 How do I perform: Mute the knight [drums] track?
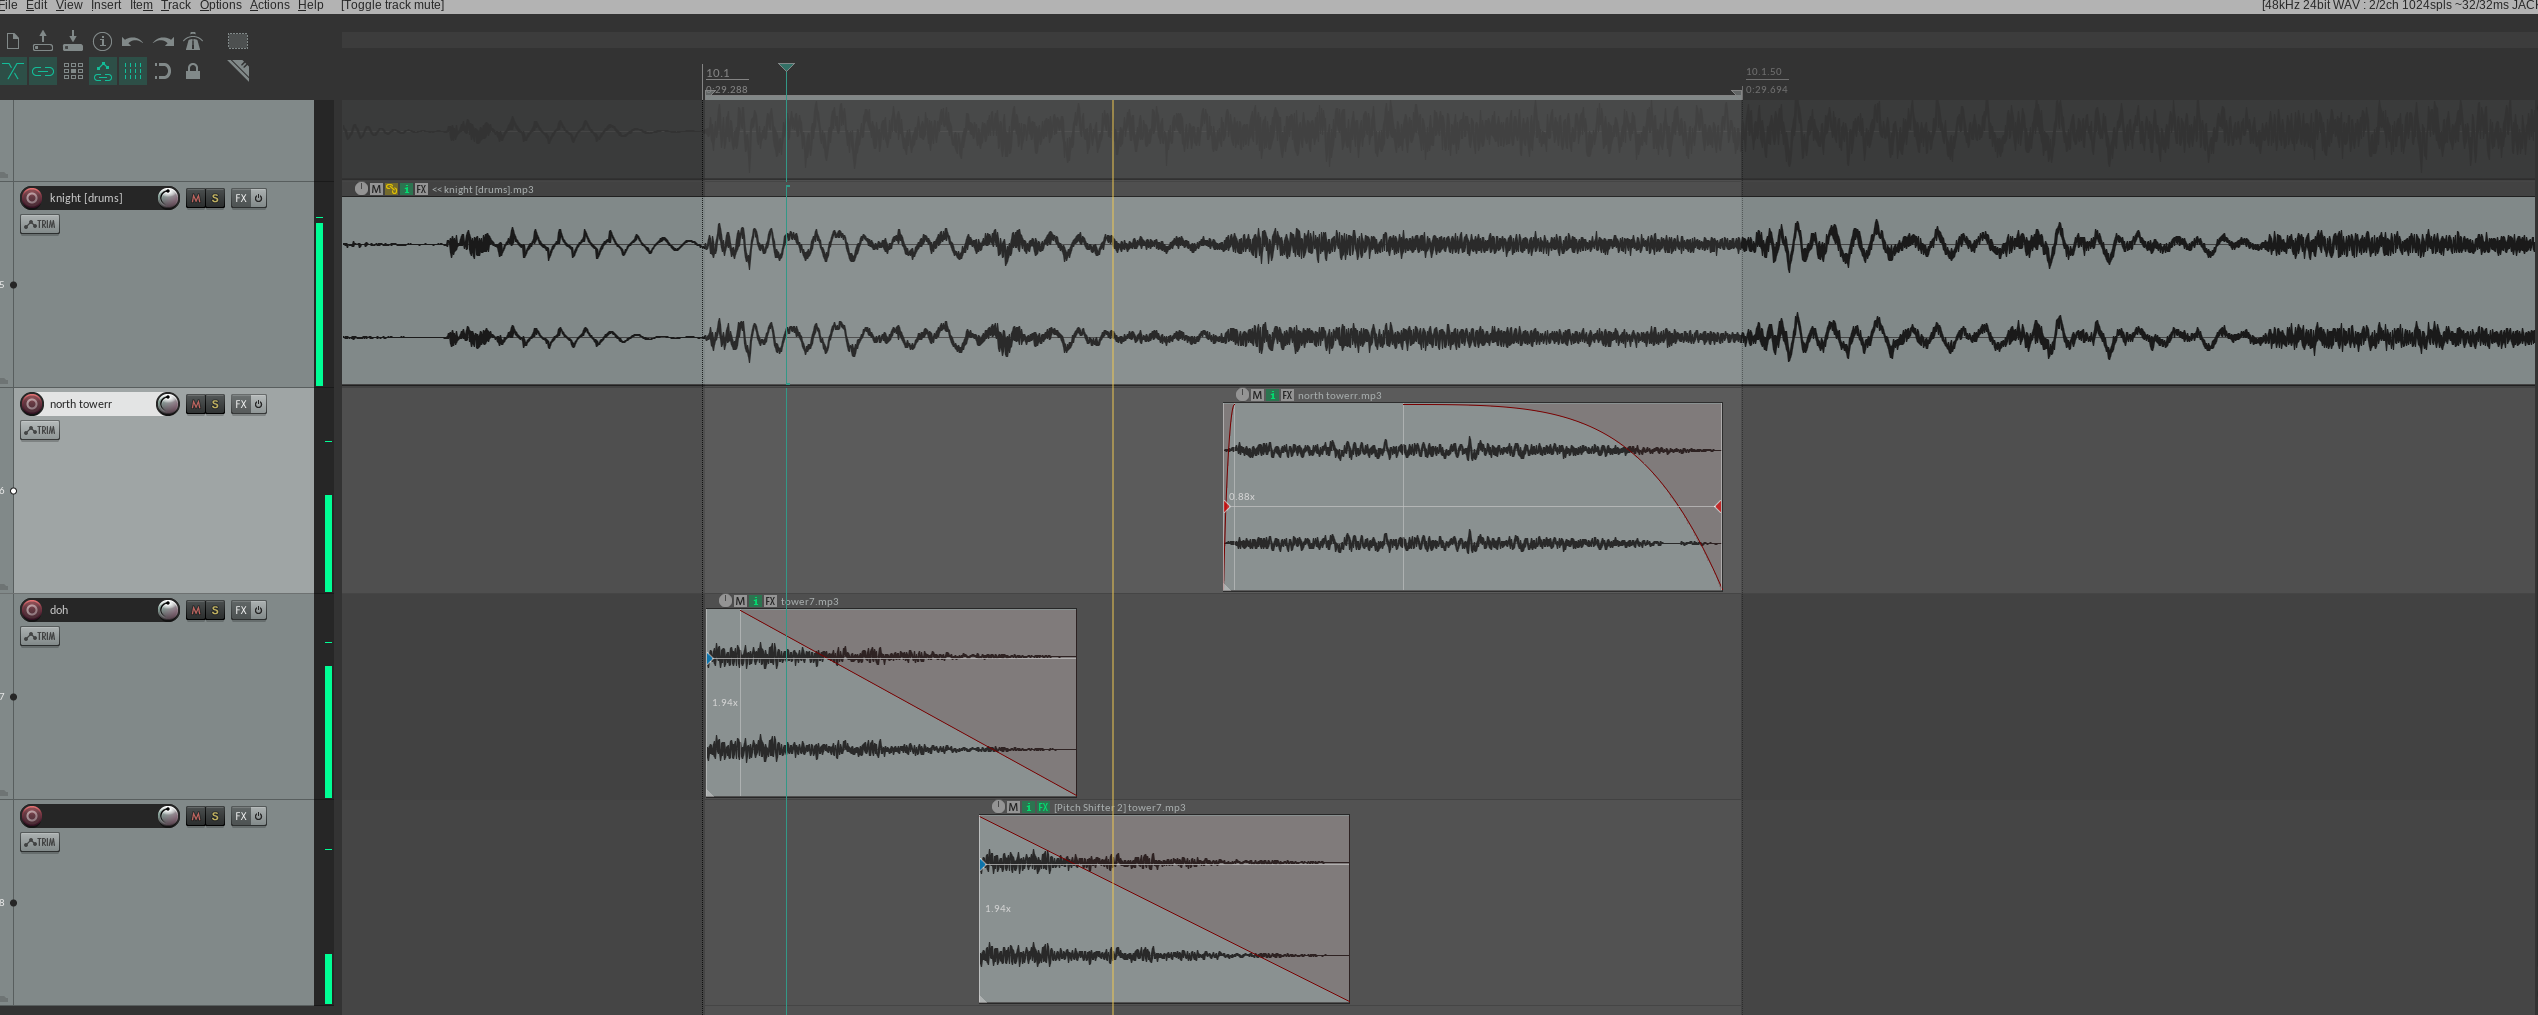196,198
